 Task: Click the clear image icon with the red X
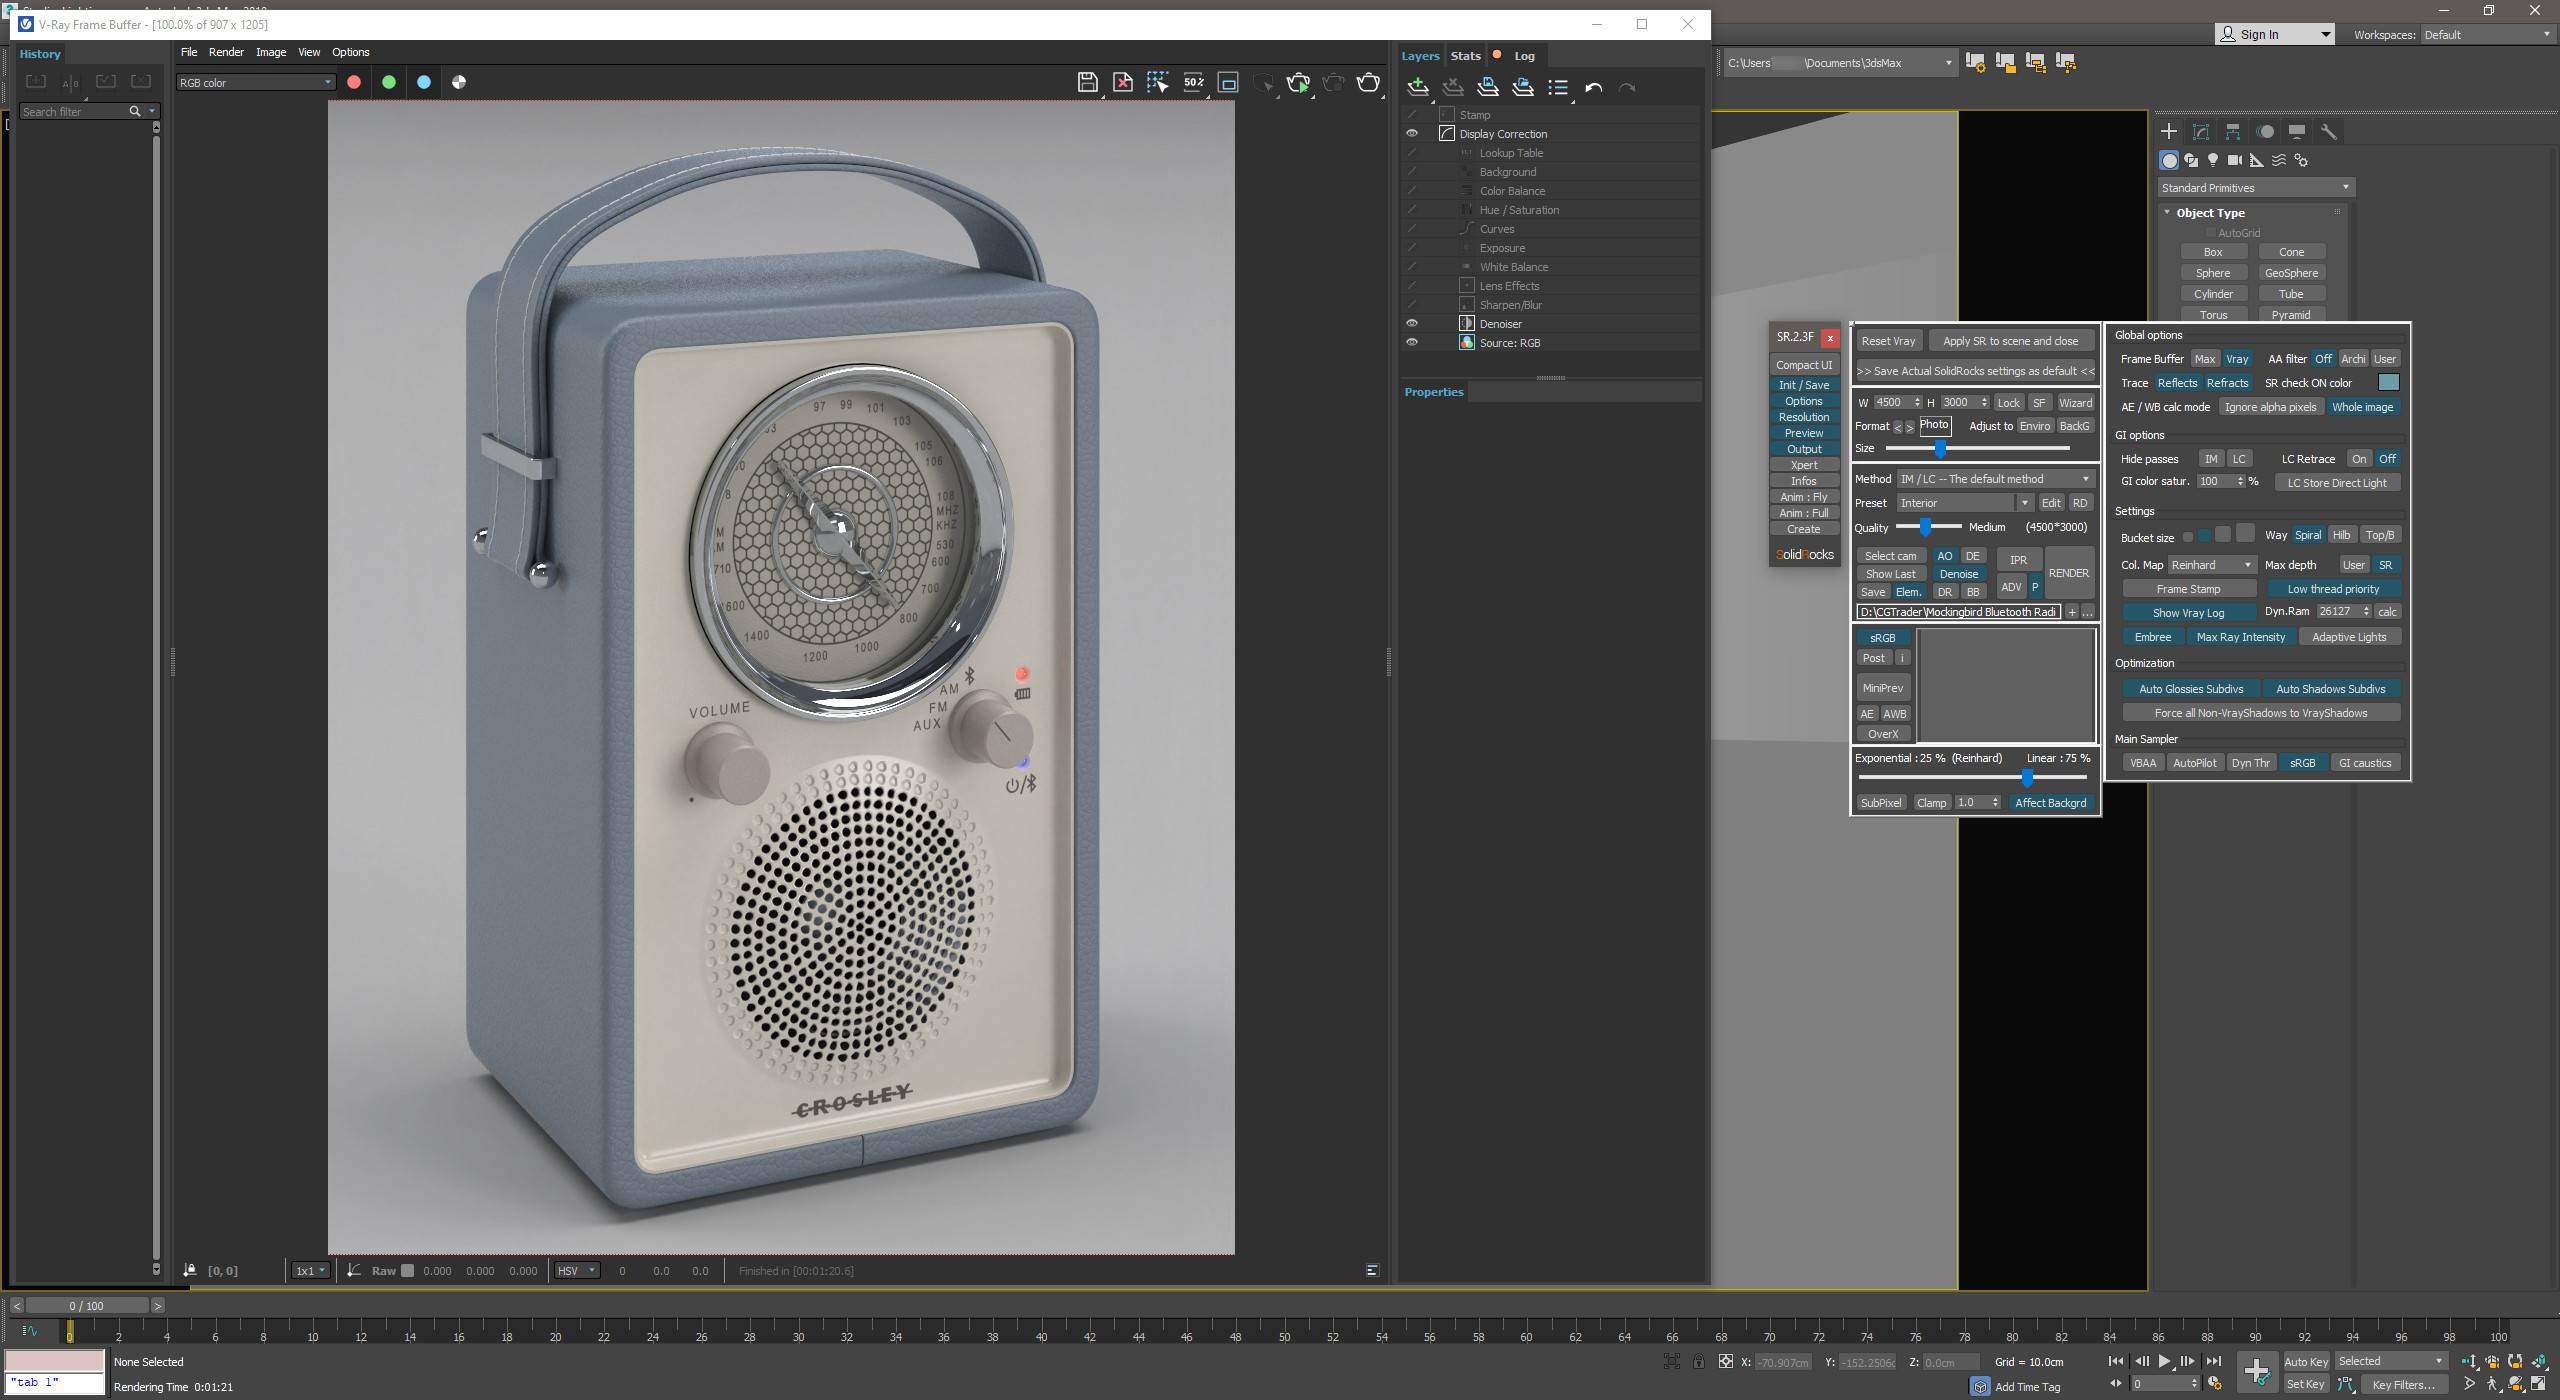[1122, 83]
